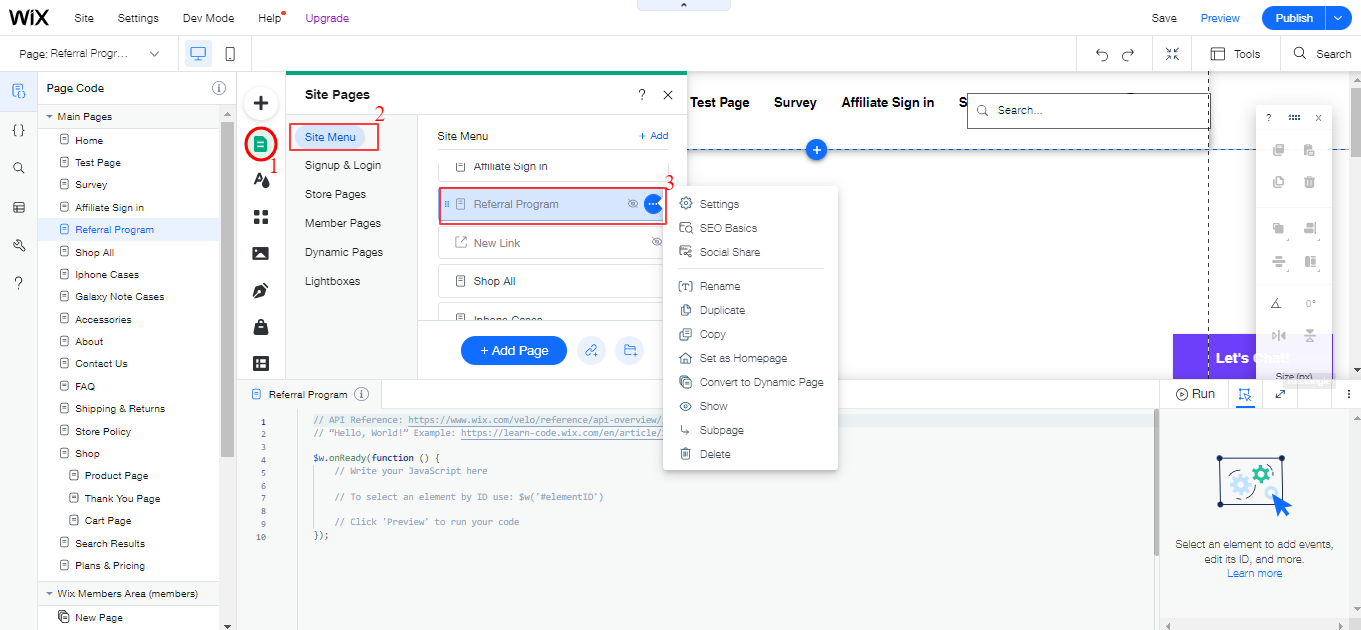Click the Publish button

(x=1294, y=18)
